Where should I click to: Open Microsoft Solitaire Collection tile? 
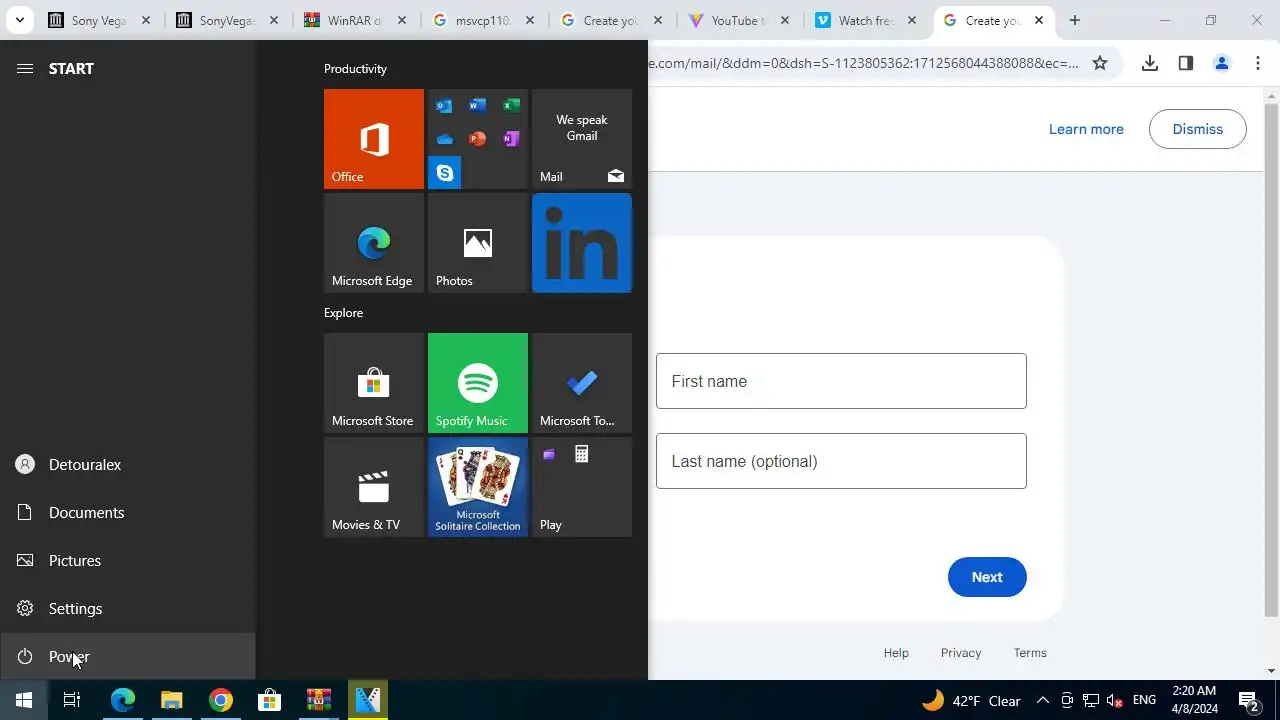coord(478,487)
